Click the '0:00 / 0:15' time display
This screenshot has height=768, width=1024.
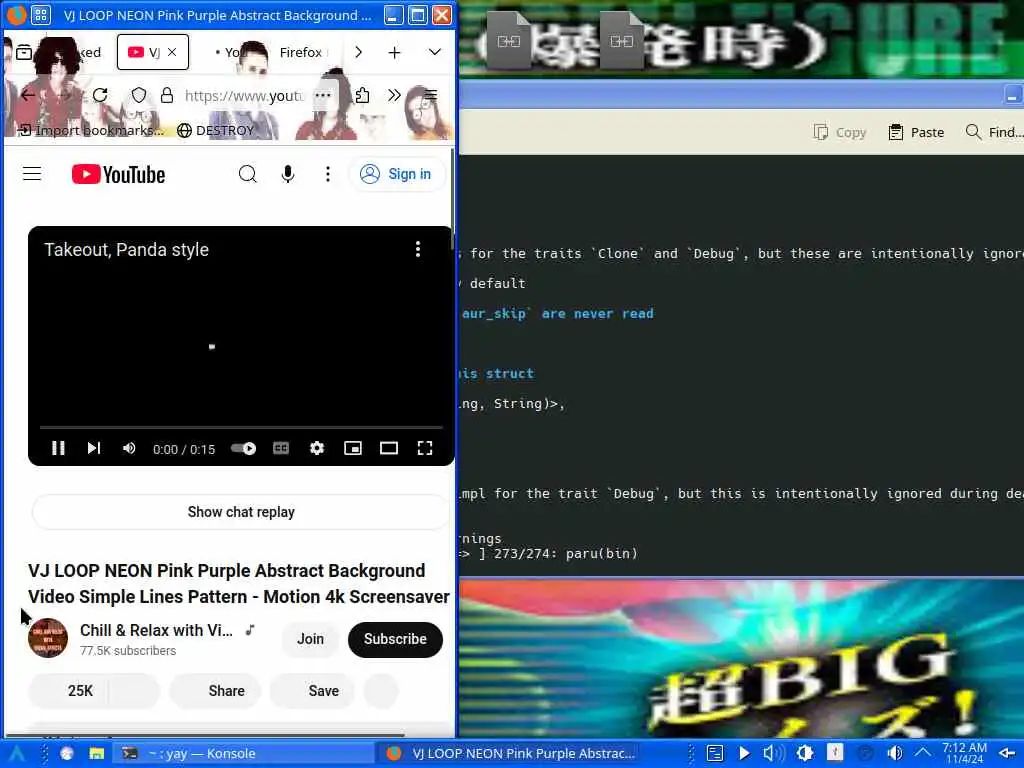coord(184,449)
